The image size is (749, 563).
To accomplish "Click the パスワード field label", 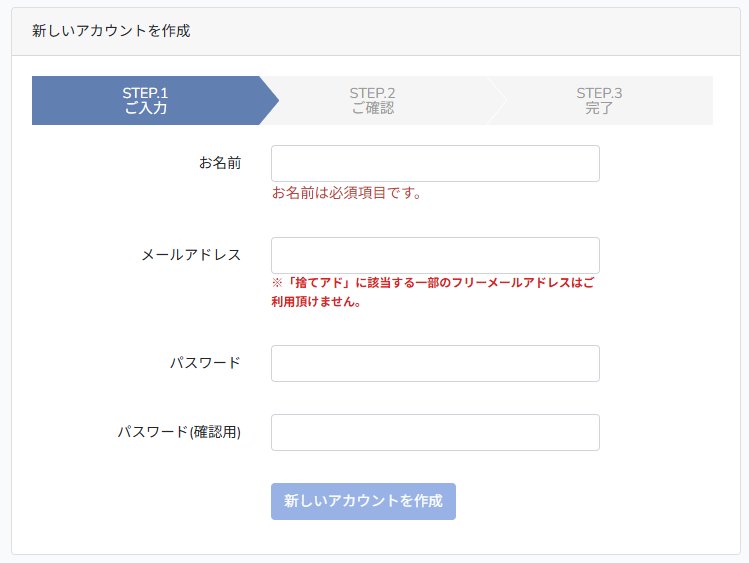I will point(205,362).
